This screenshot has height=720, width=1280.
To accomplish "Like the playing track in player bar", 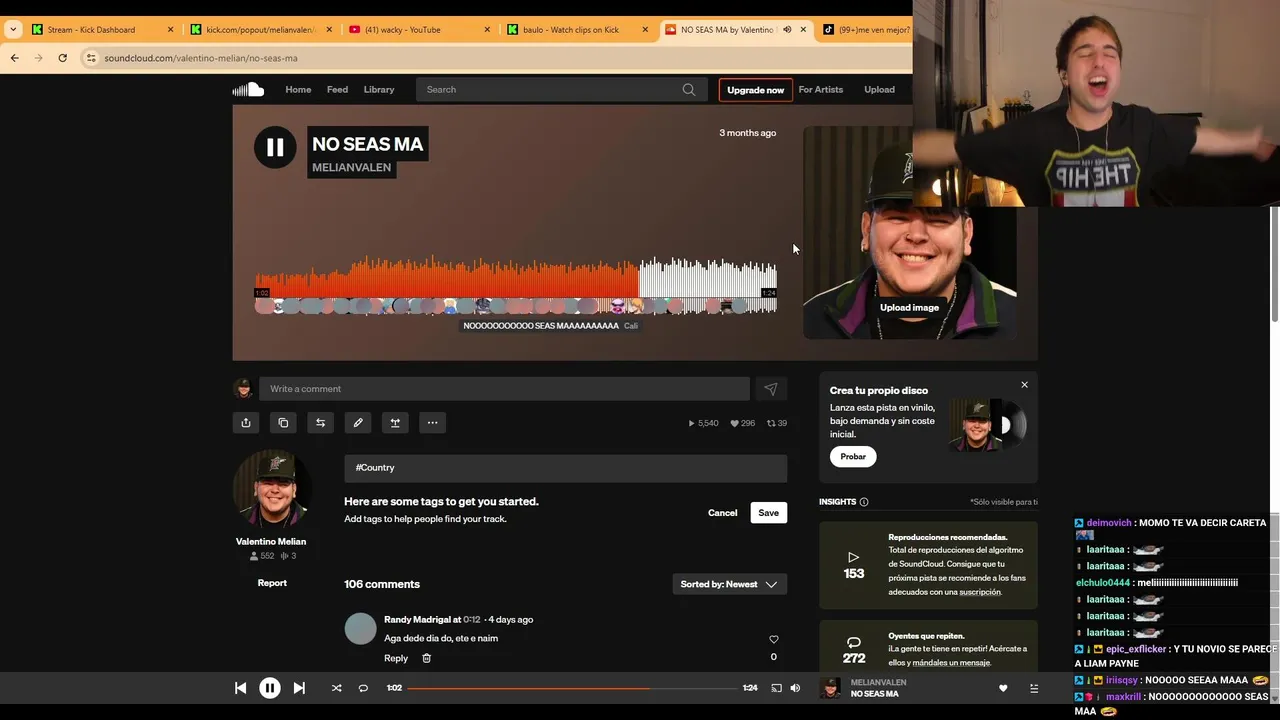I will click(1003, 688).
